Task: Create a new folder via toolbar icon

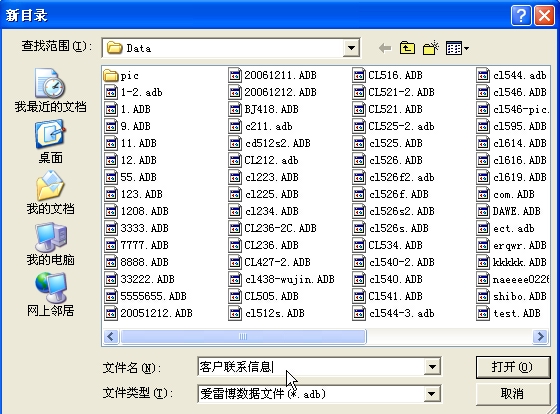Action: pos(430,48)
